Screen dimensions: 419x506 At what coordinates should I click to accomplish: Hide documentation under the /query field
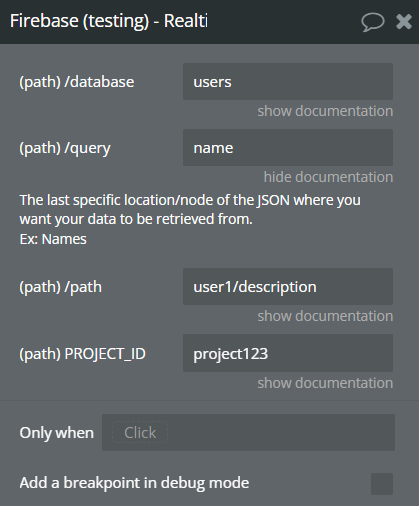click(328, 177)
